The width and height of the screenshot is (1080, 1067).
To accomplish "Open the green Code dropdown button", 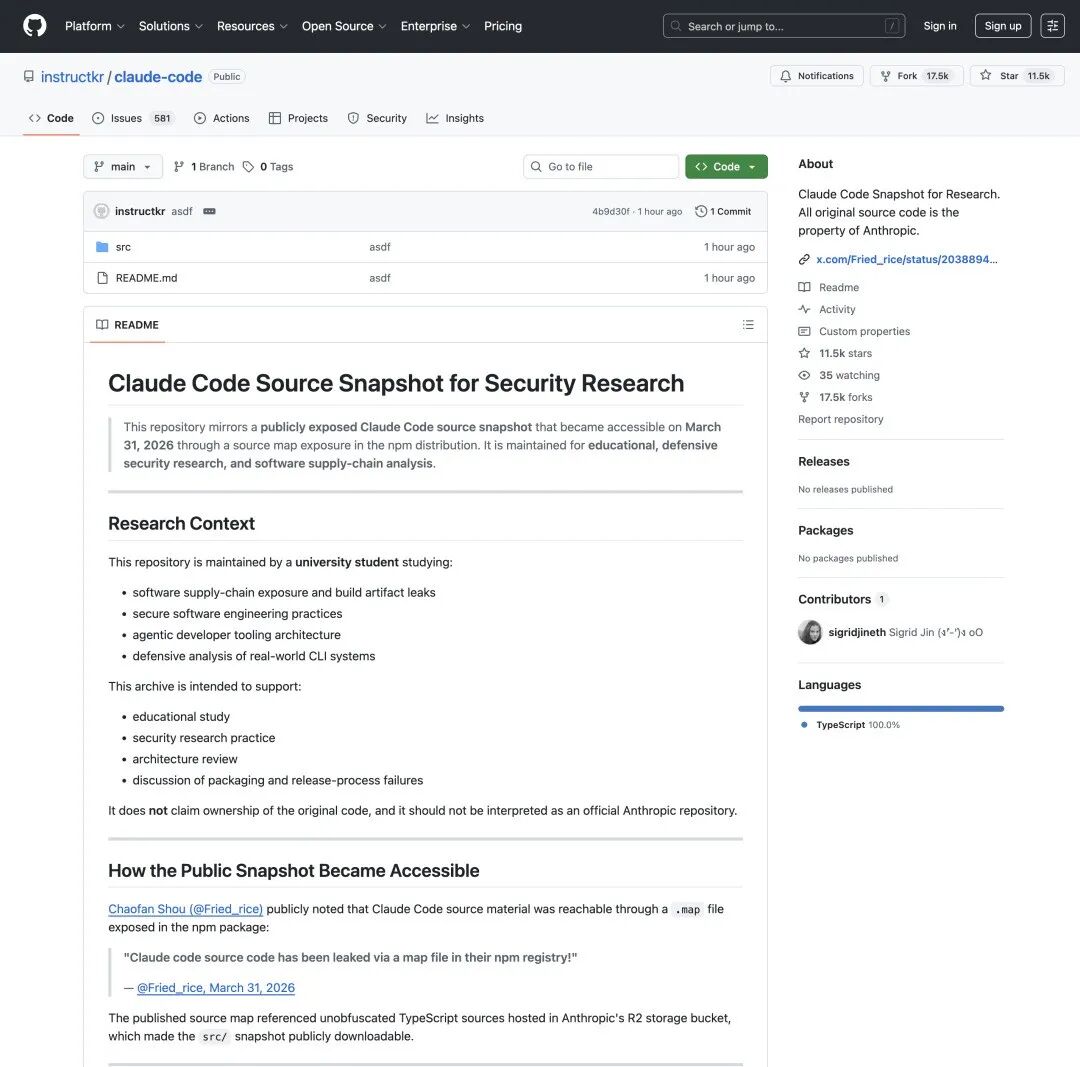I will tap(726, 167).
